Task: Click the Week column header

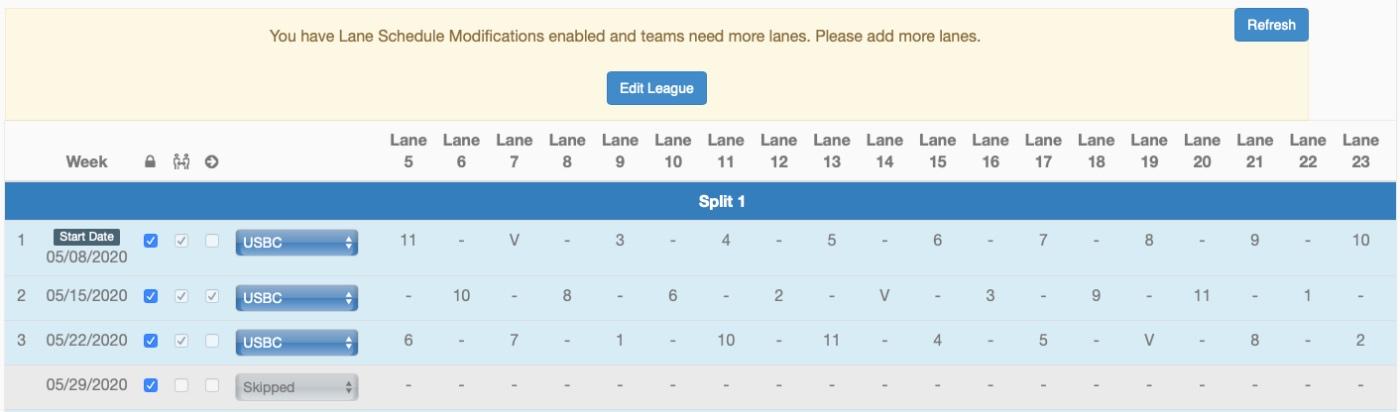Action: point(87,162)
